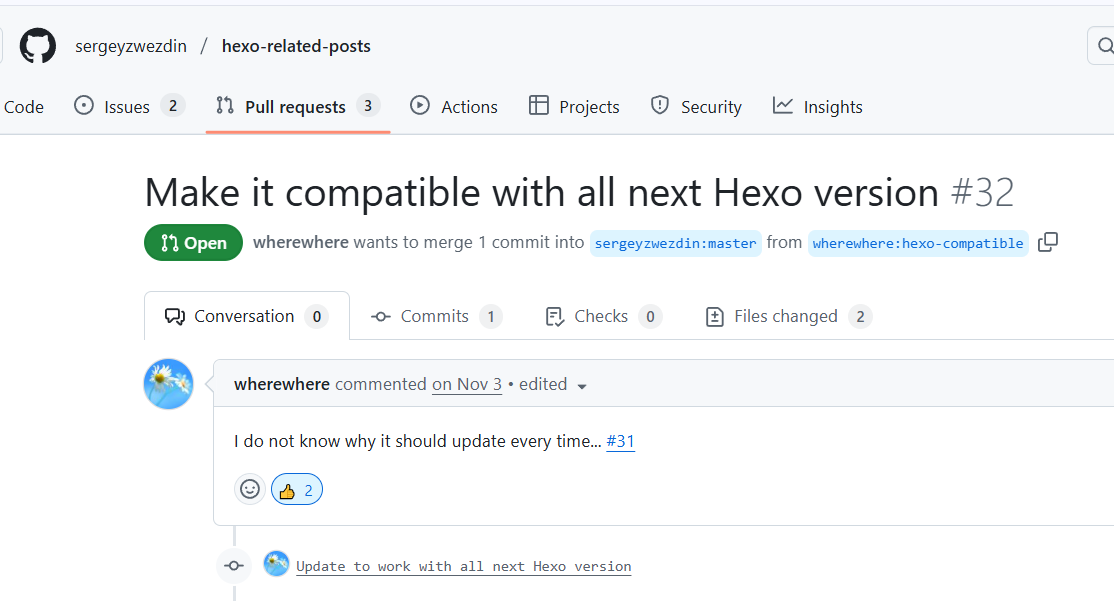Switch to the Files changed tab

point(788,317)
